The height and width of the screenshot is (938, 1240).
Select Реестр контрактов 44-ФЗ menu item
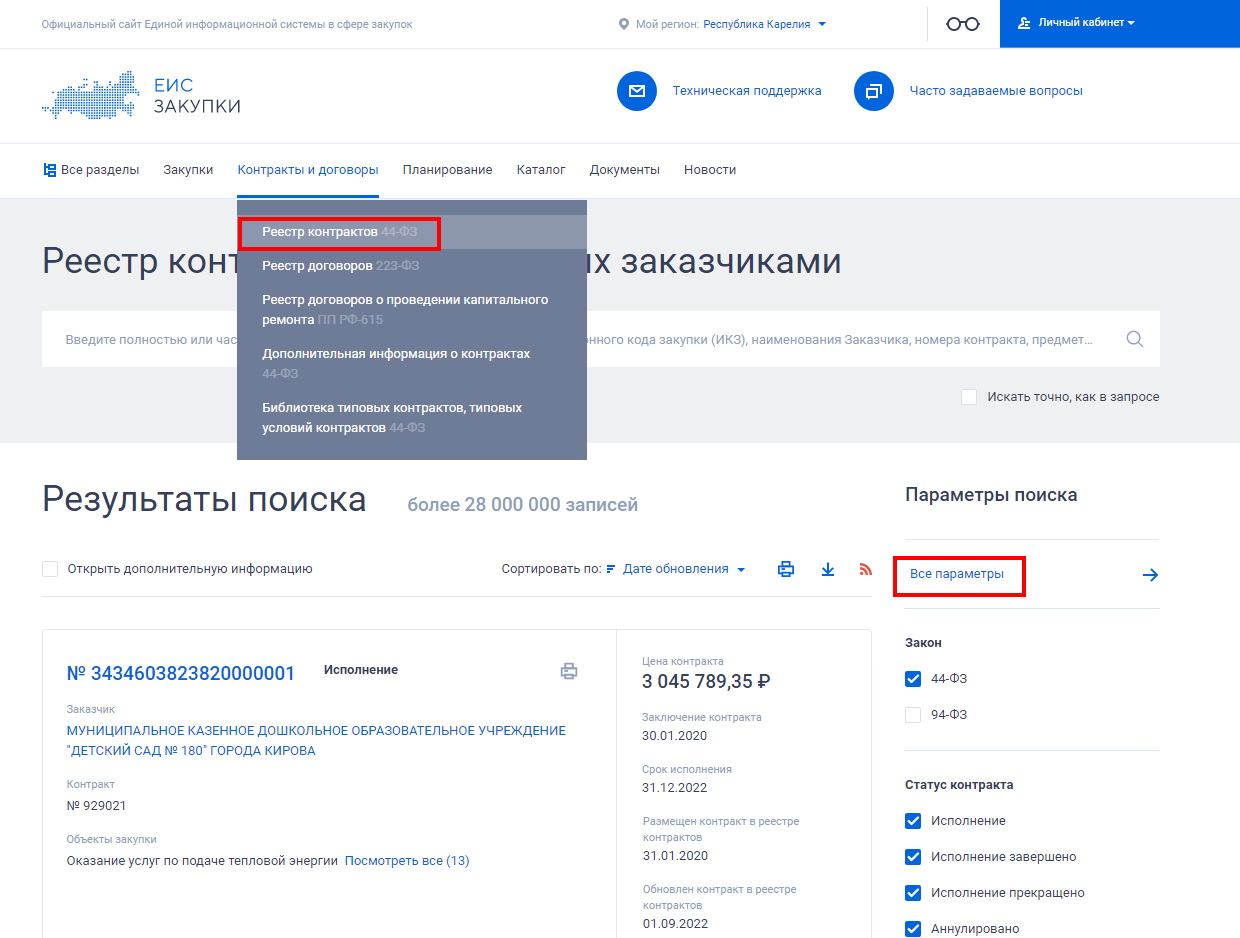[x=412, y=232]
